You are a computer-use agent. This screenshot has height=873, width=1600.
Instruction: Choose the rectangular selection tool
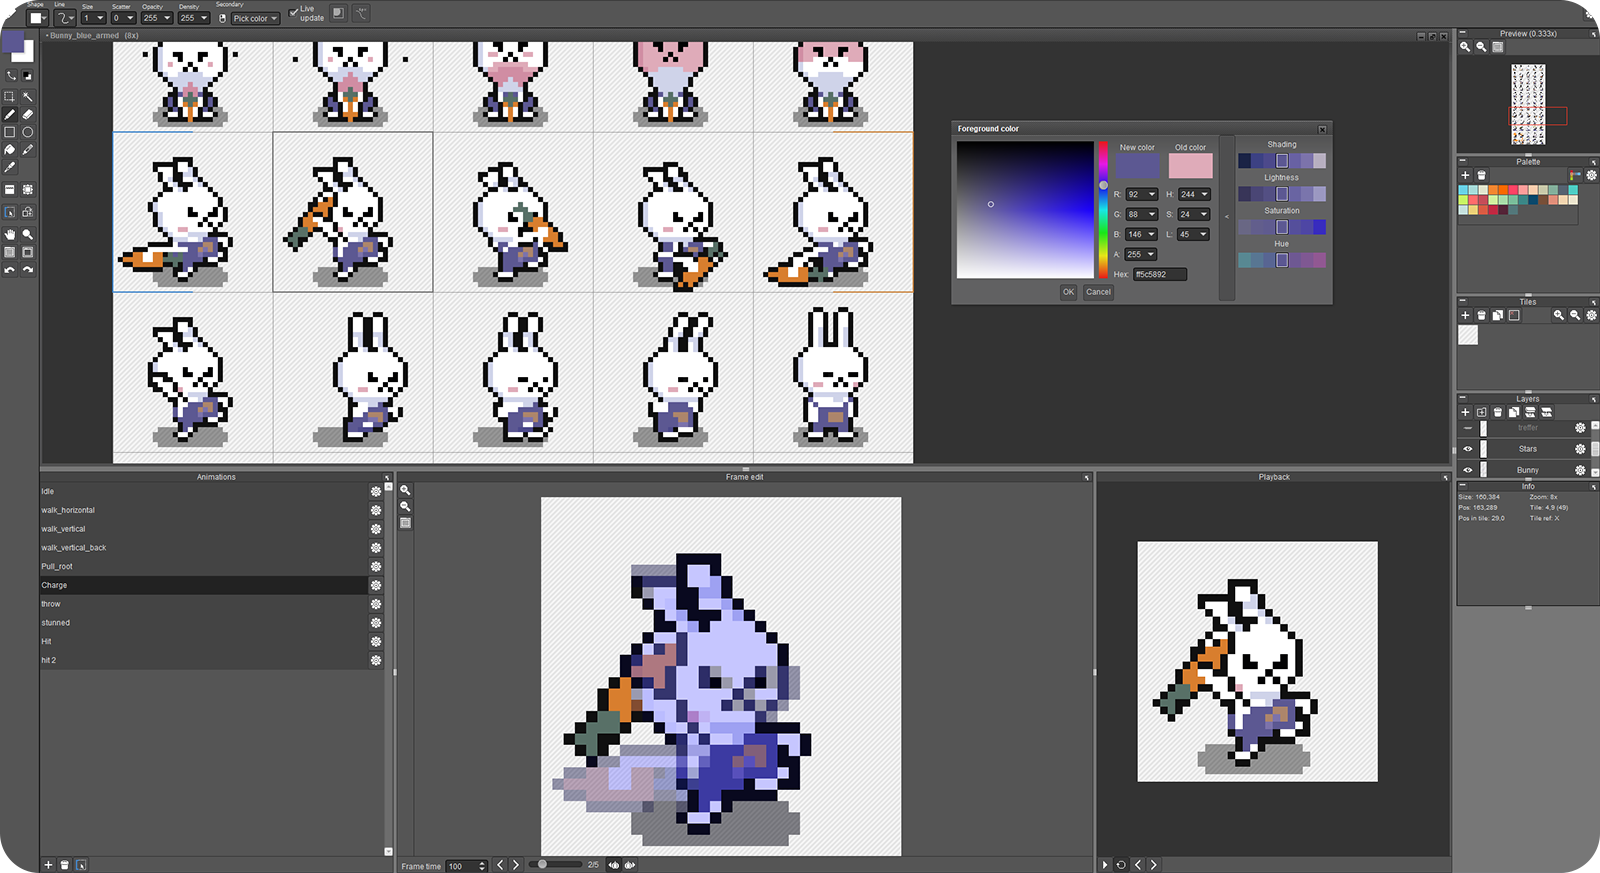[10, 97]
